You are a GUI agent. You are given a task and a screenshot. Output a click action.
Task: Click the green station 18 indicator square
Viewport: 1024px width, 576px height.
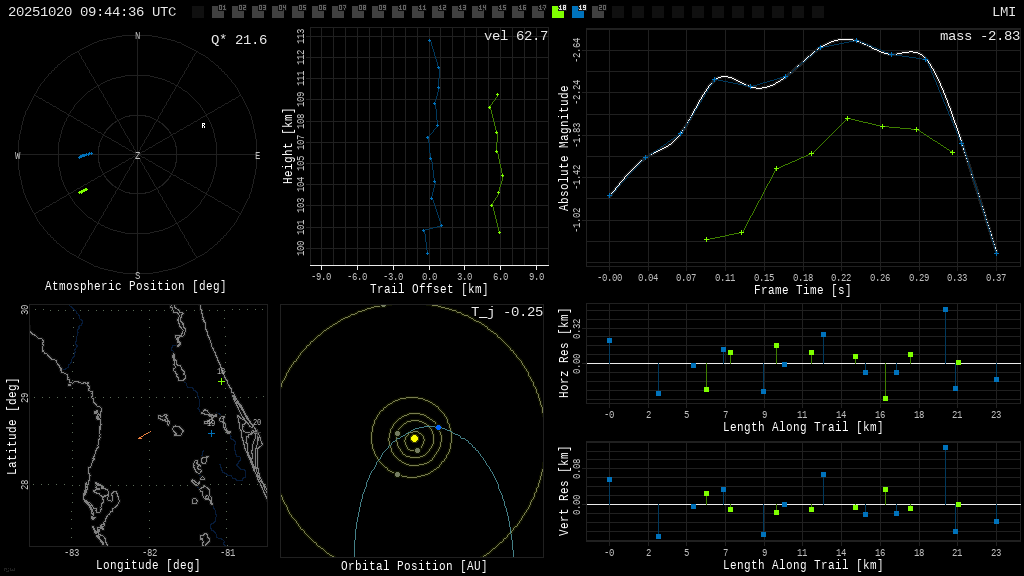[558, 13]
